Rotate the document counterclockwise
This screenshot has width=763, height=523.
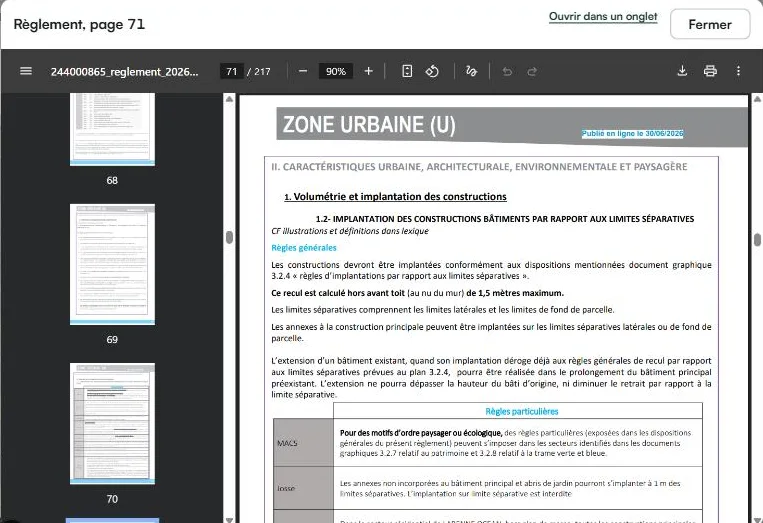pyautogui.click(x=432, y=71)
